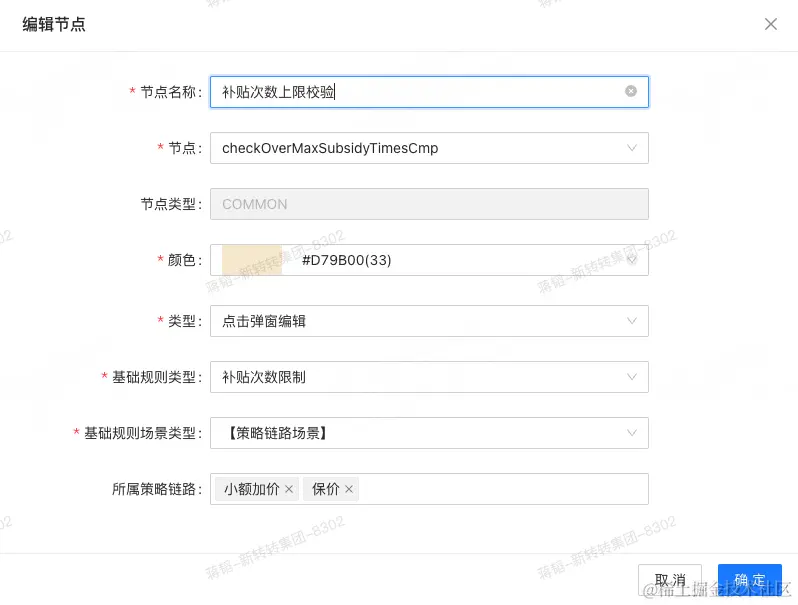
Task: Click the 保价 tag text
Action: 325,489
